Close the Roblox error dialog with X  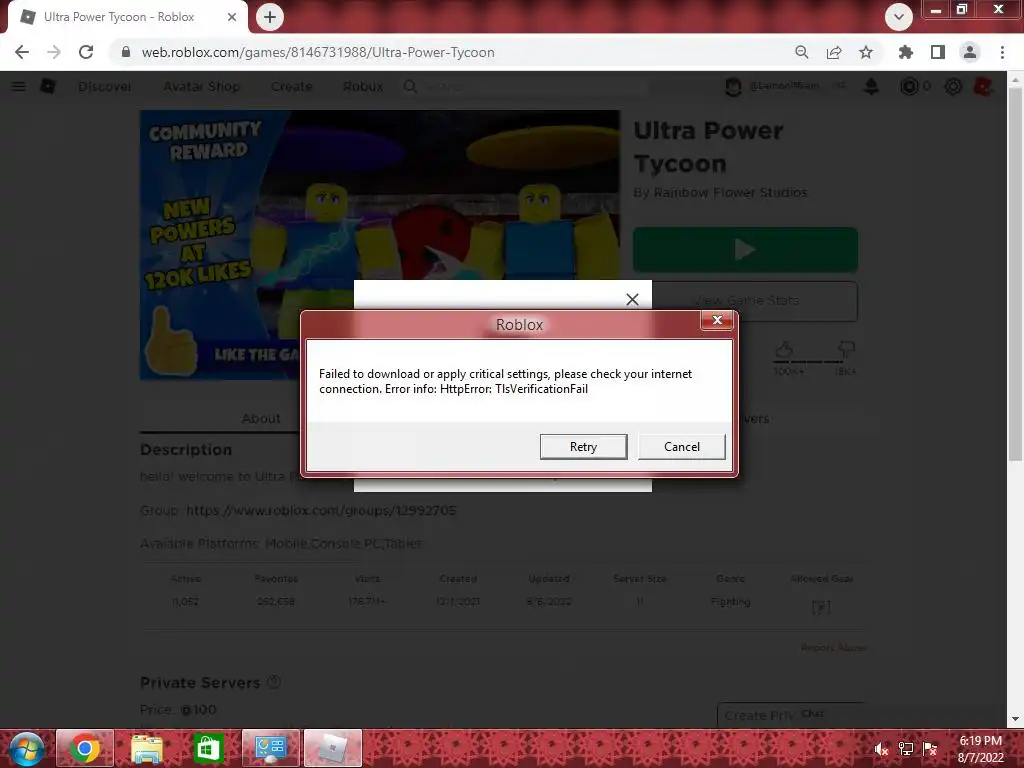point(716,320)
